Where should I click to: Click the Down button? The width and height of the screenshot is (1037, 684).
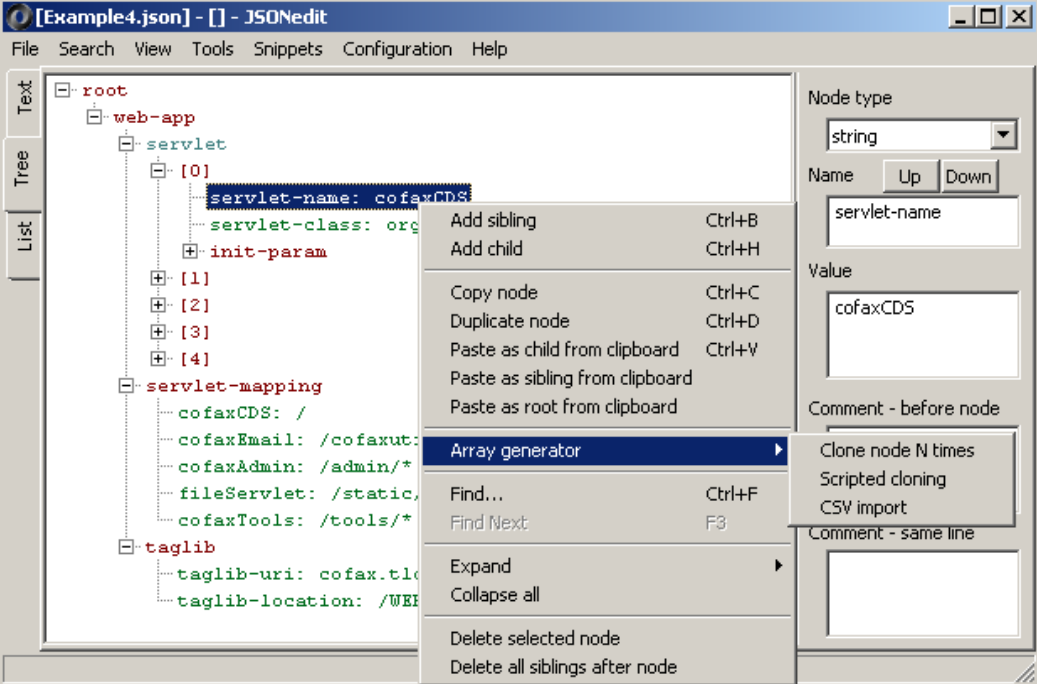pos(968,175)
